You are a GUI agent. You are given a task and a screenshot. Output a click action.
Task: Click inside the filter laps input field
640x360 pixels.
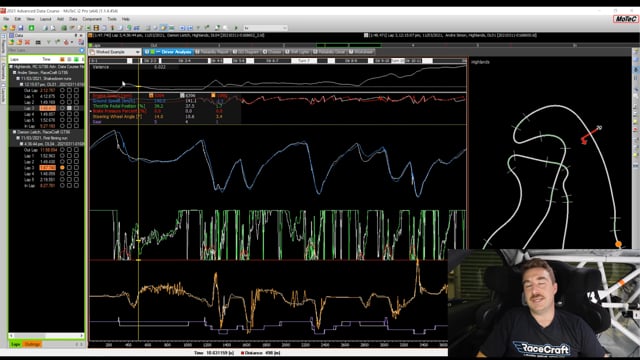coord(43,51)
